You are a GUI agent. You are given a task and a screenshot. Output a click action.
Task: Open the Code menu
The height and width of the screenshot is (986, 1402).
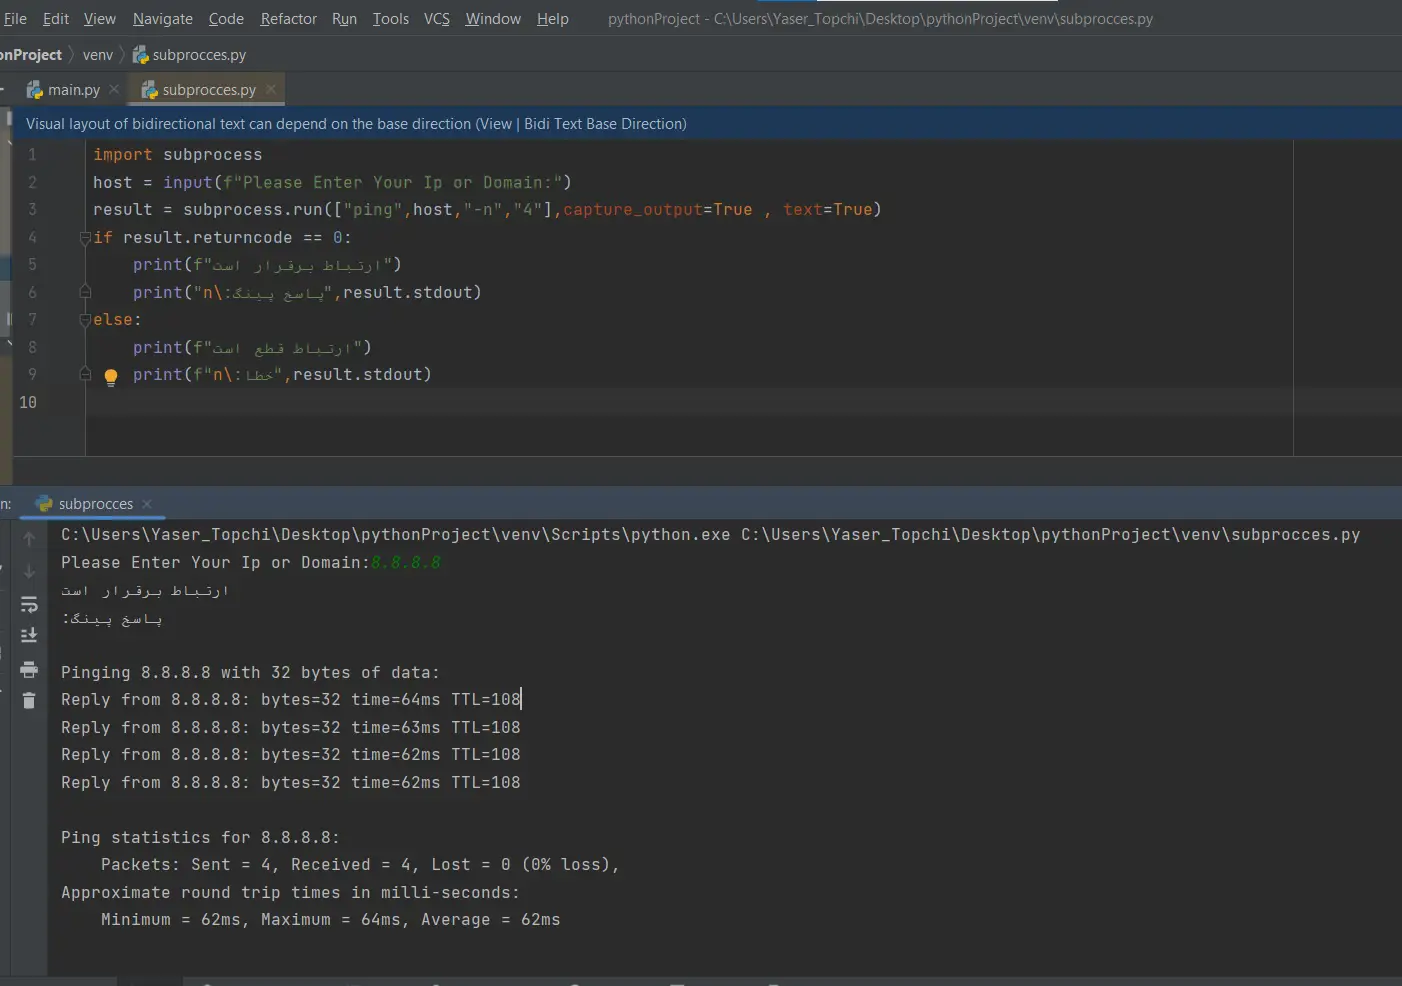pyautogui.click(x=226, y=19)
